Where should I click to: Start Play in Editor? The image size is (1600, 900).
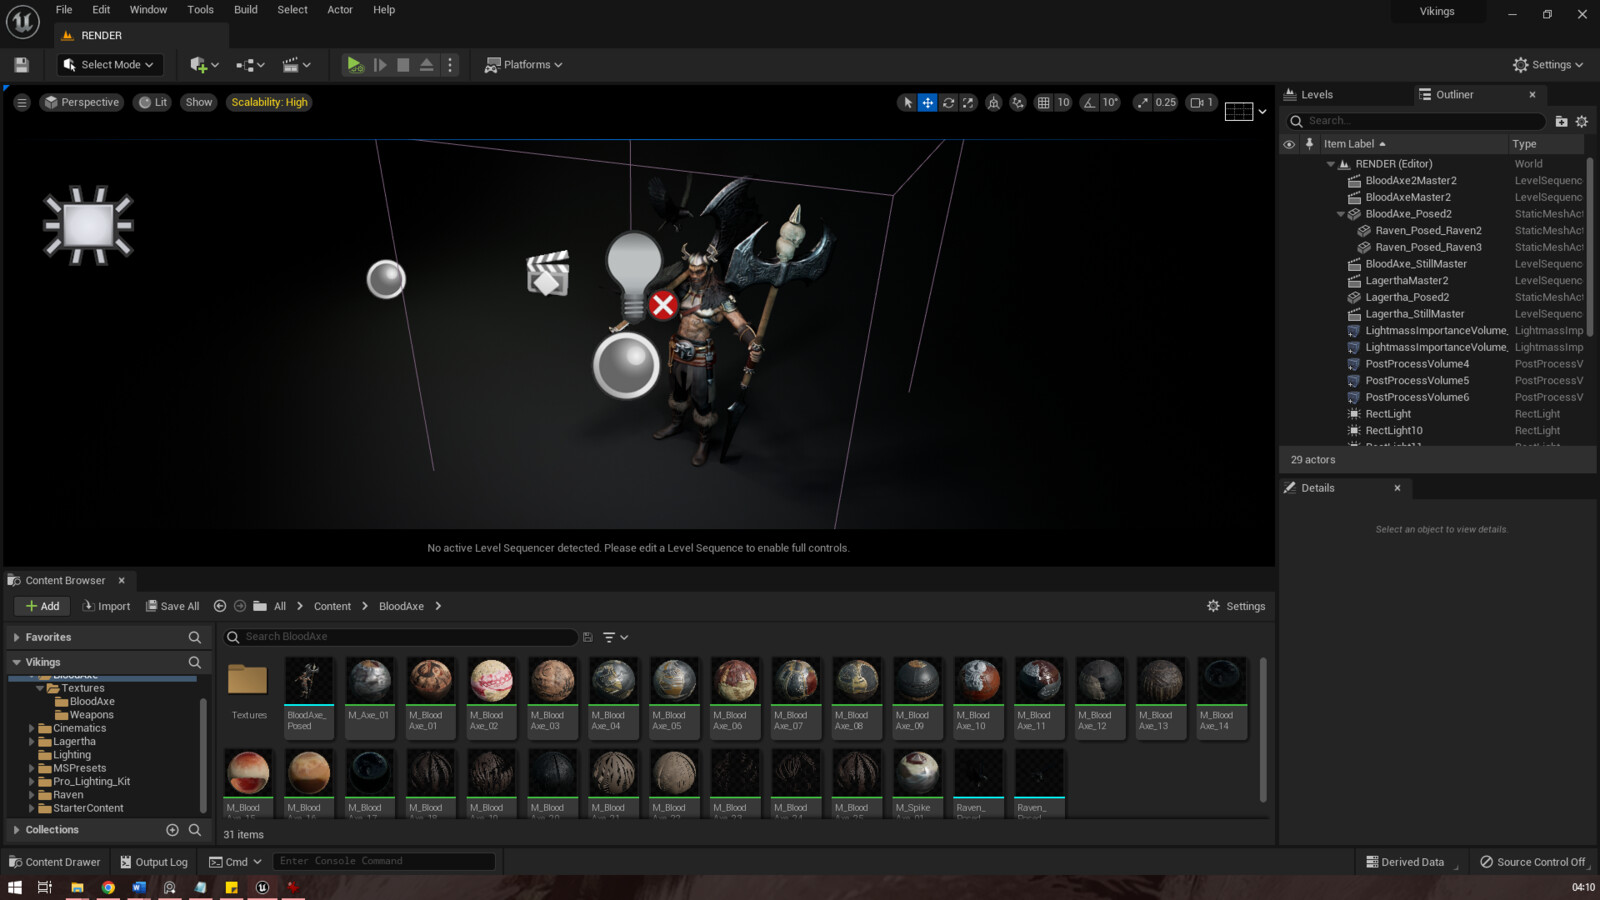(x=355, y=64)
